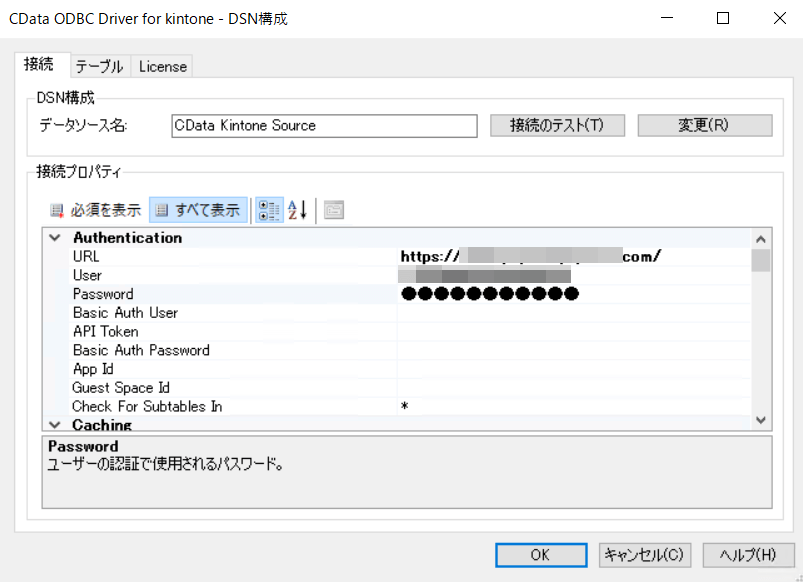Click the Basic Auth Password value cell
803x582 pixels.
(x=574, y=350)
